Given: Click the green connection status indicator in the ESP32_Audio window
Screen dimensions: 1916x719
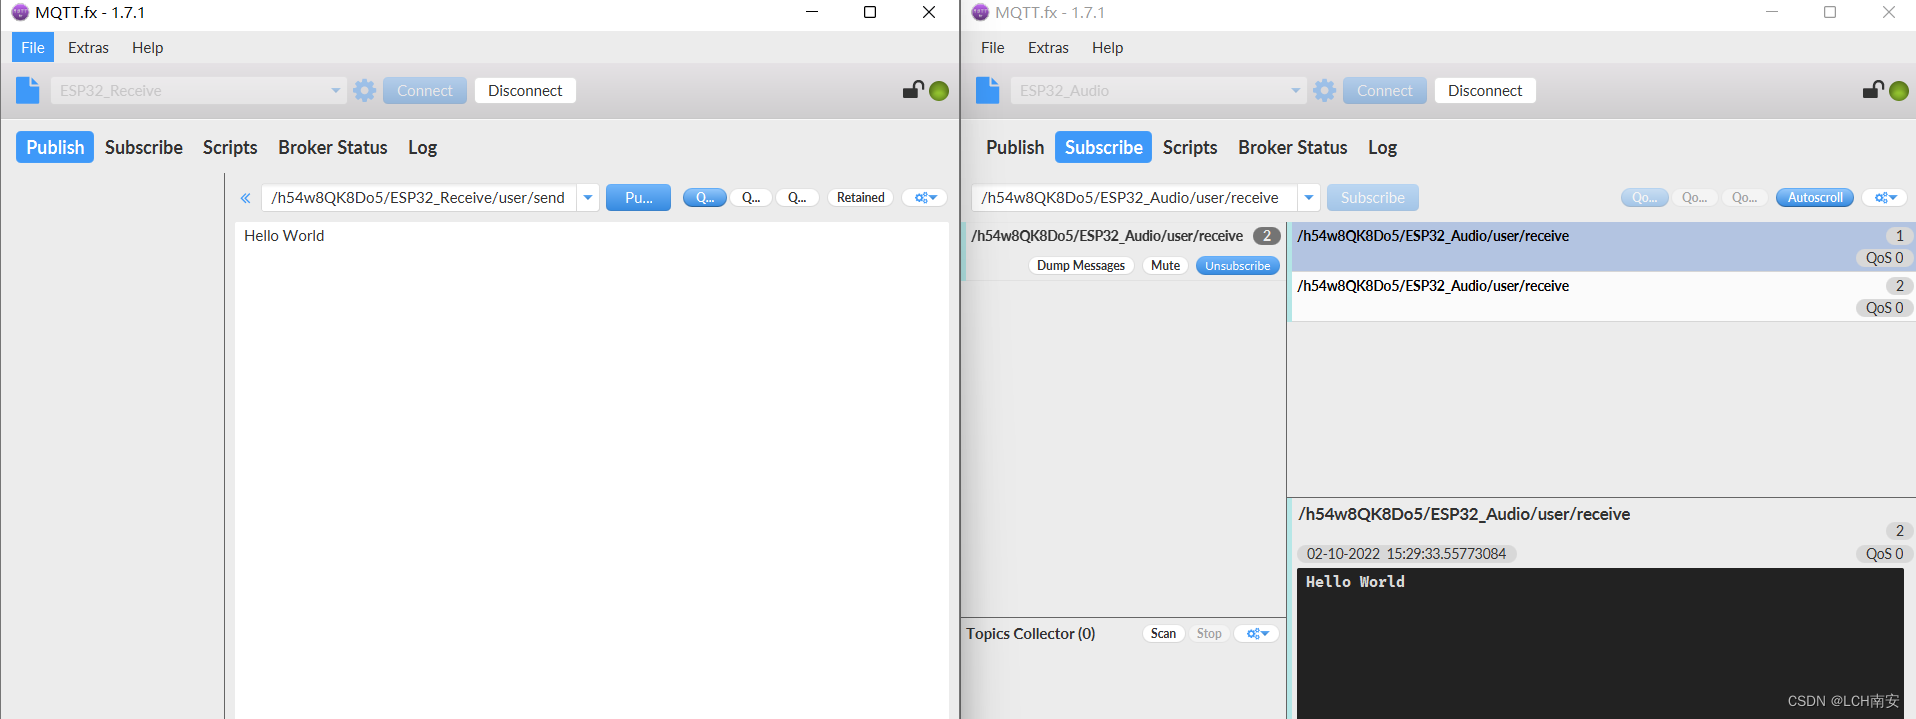Looking at the screenshot, I should tap(1899, 91).
